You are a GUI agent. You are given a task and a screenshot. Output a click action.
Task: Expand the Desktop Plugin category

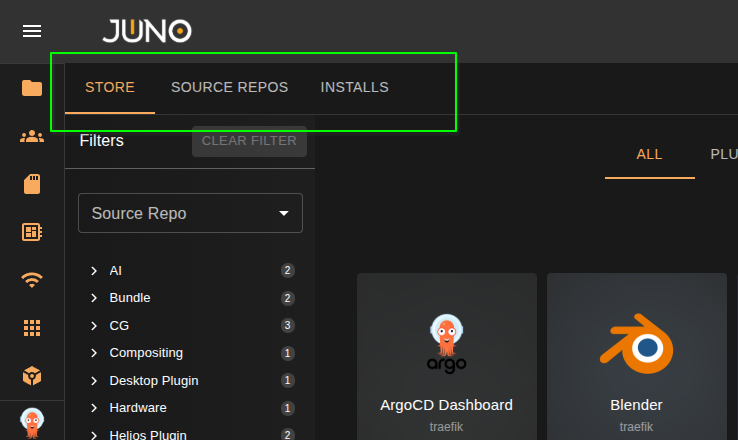pyautogui.click(x=94, y=381)
